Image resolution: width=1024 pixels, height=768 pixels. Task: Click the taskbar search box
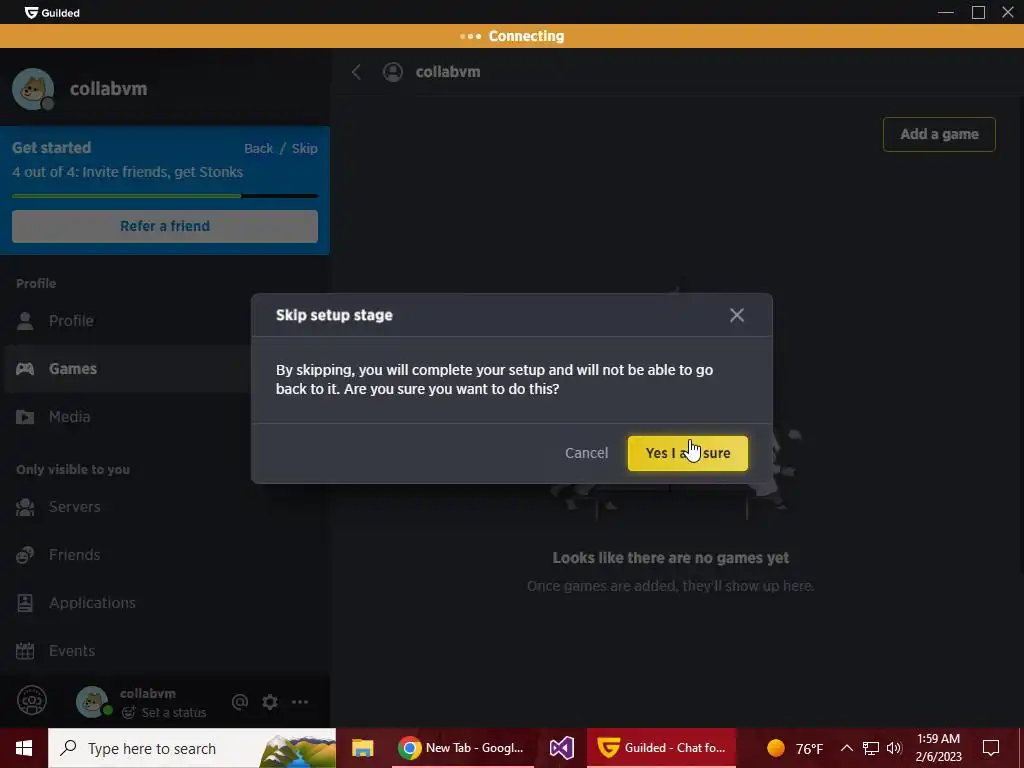click(192, 748)
